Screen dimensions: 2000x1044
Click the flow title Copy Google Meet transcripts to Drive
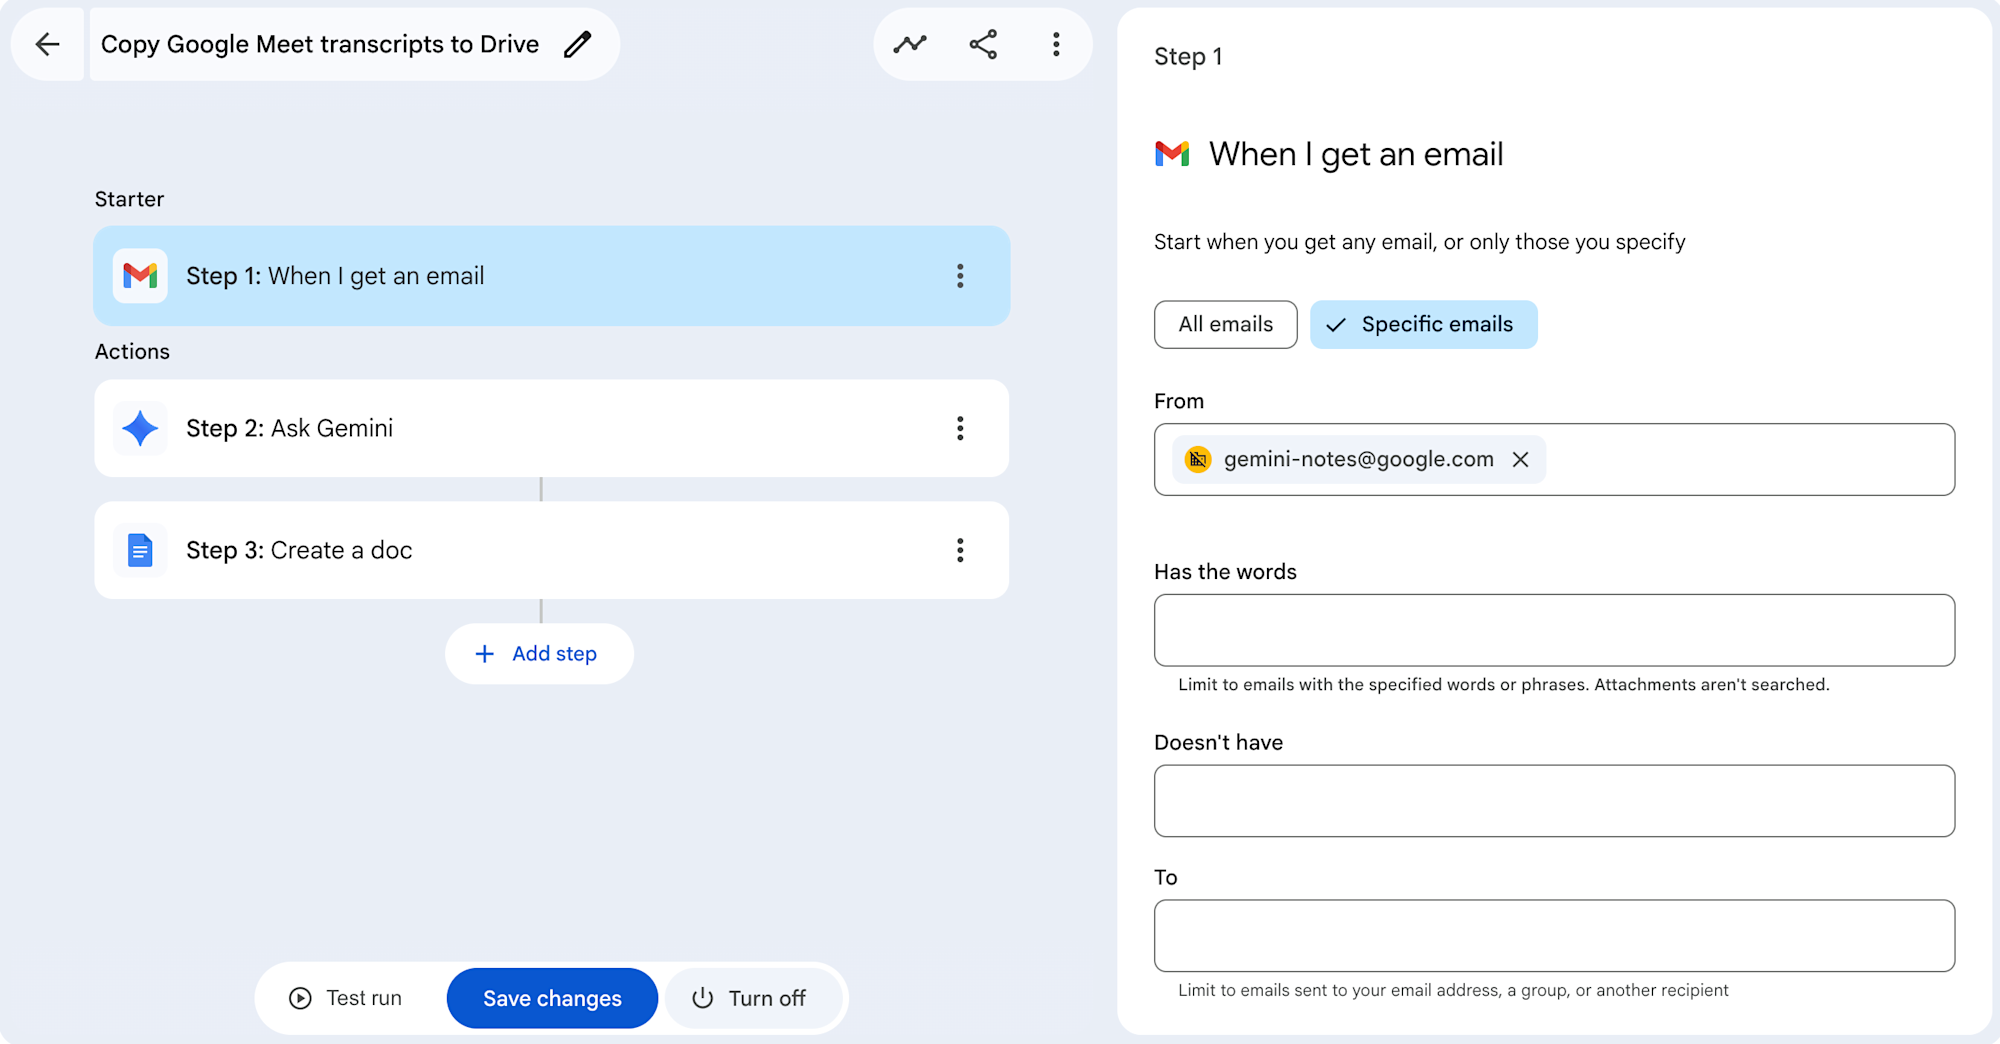point(320,44)
